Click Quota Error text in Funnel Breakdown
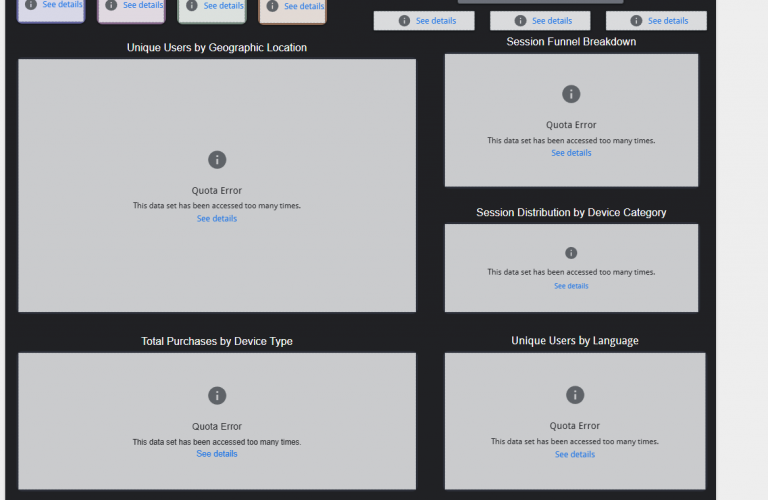Screen dimensions: 768x500 point(571,125)
